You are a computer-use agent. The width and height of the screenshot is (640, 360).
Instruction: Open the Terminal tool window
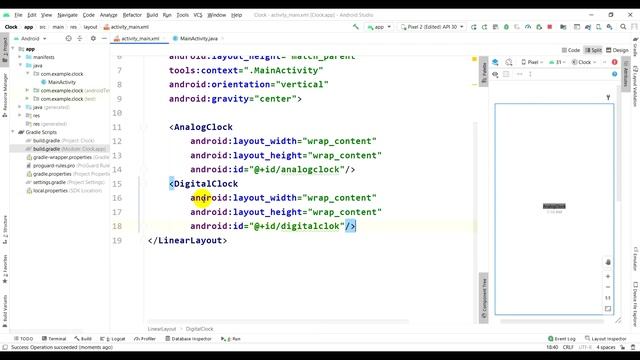[x=54, y=339]
